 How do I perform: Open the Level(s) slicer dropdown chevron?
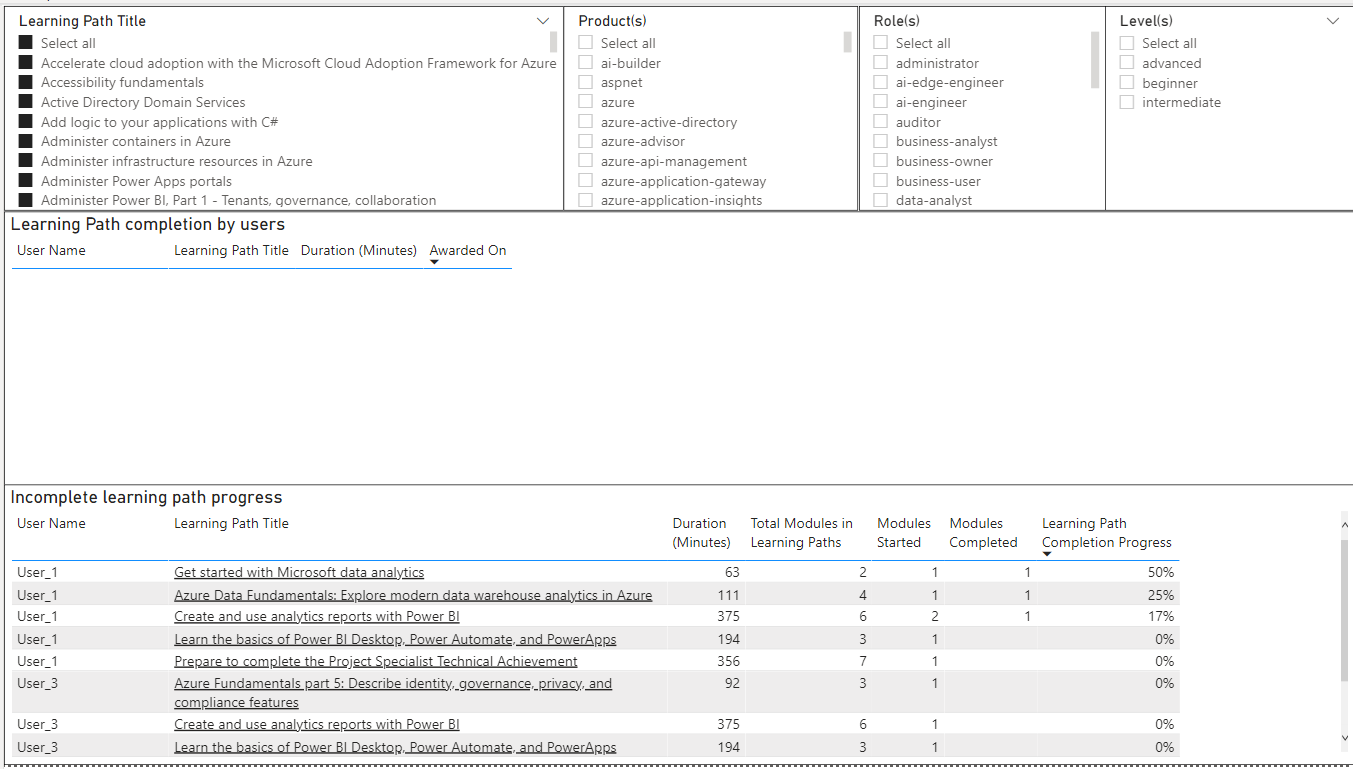point(1331,20)
